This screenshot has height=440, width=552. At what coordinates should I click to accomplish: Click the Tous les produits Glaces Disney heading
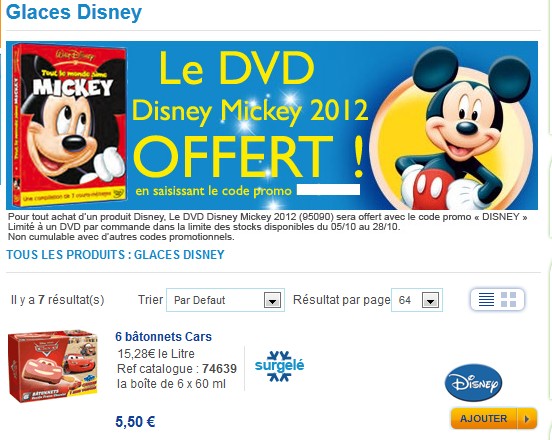(x=115, y=254)
